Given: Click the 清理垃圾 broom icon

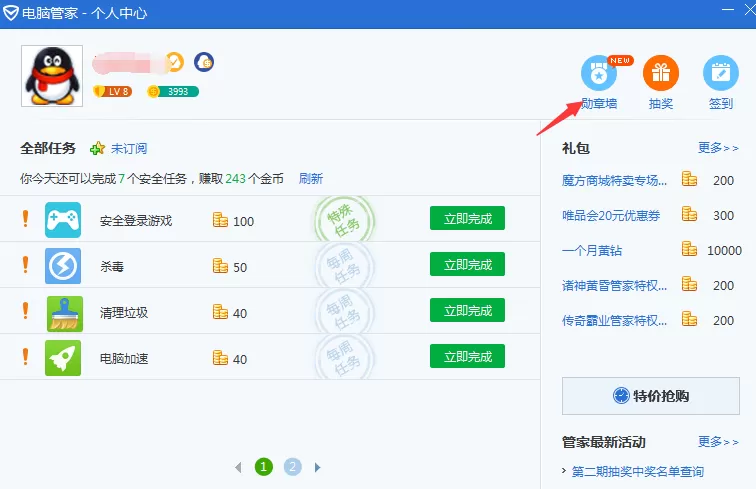Looking at the screenshot, I should pyautogui.click(x=65, y=313).
